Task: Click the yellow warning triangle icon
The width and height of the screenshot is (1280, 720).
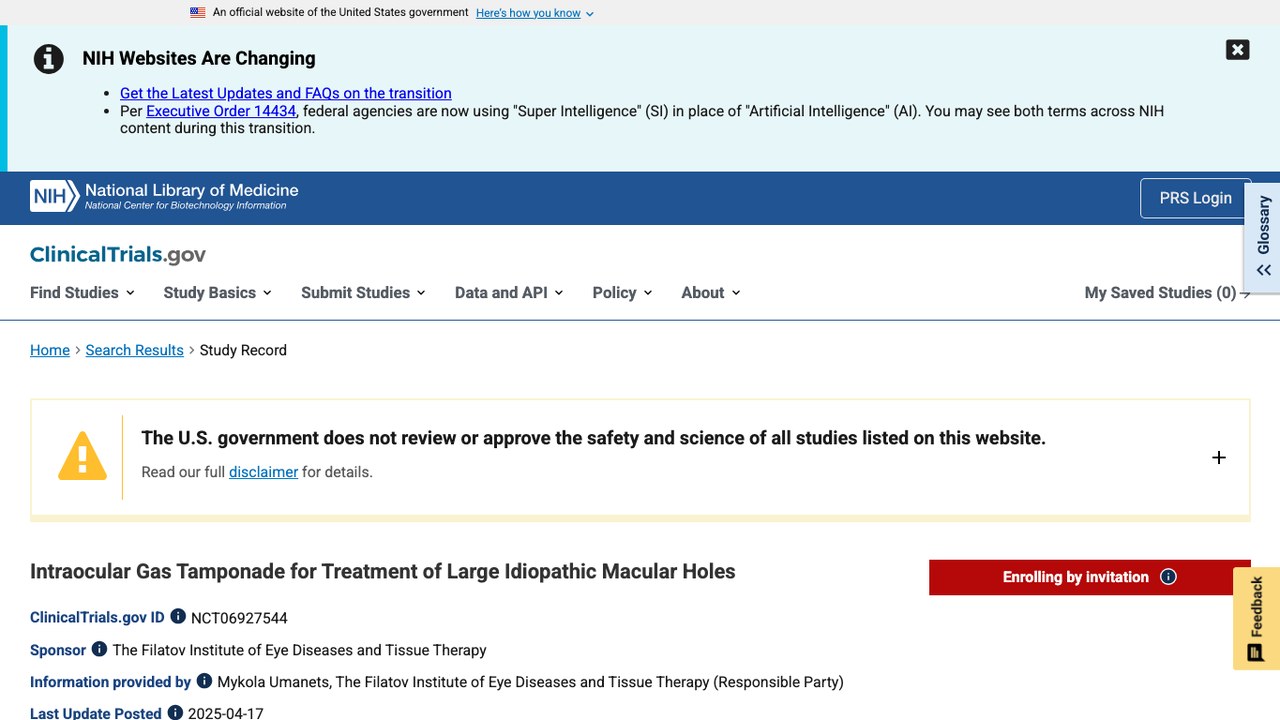Action: (x=82, y=456)
